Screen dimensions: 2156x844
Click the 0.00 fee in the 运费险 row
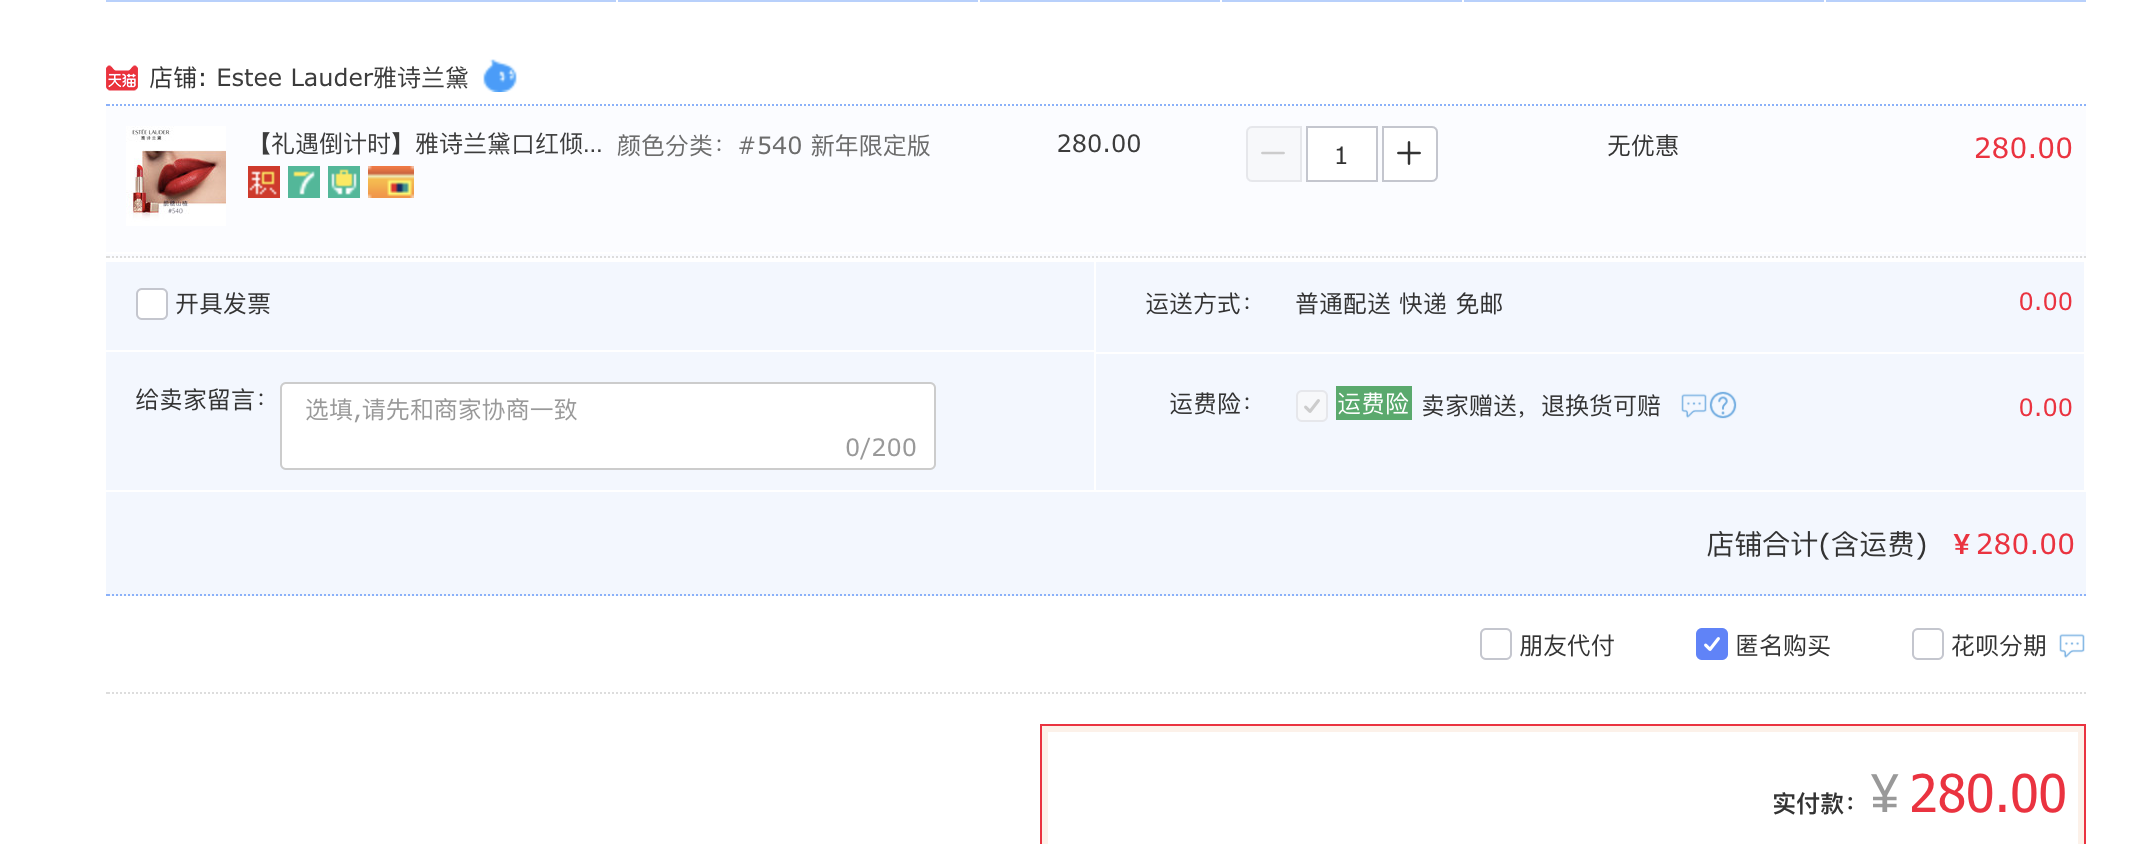[2045, 408]
